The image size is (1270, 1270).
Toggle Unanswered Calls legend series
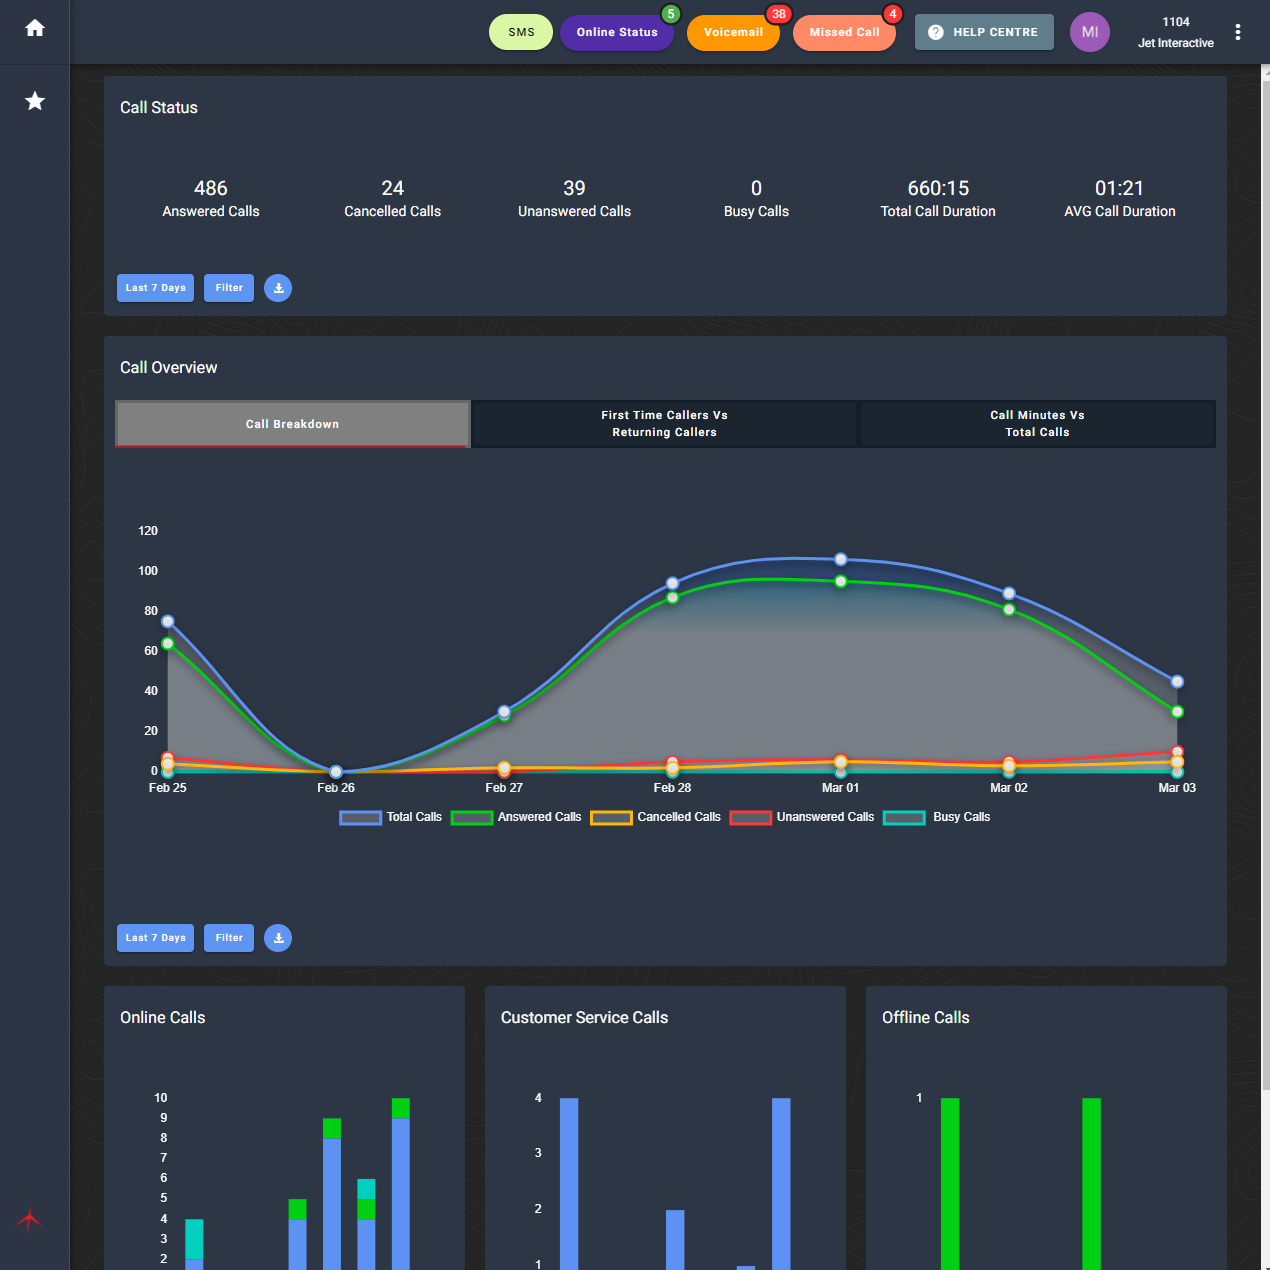[802, 817]
